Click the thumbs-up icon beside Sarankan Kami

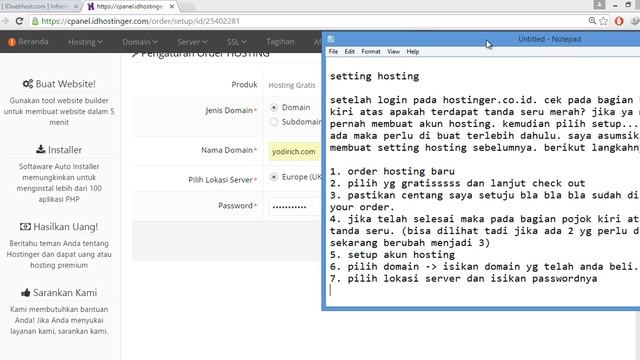click(26, 293)
